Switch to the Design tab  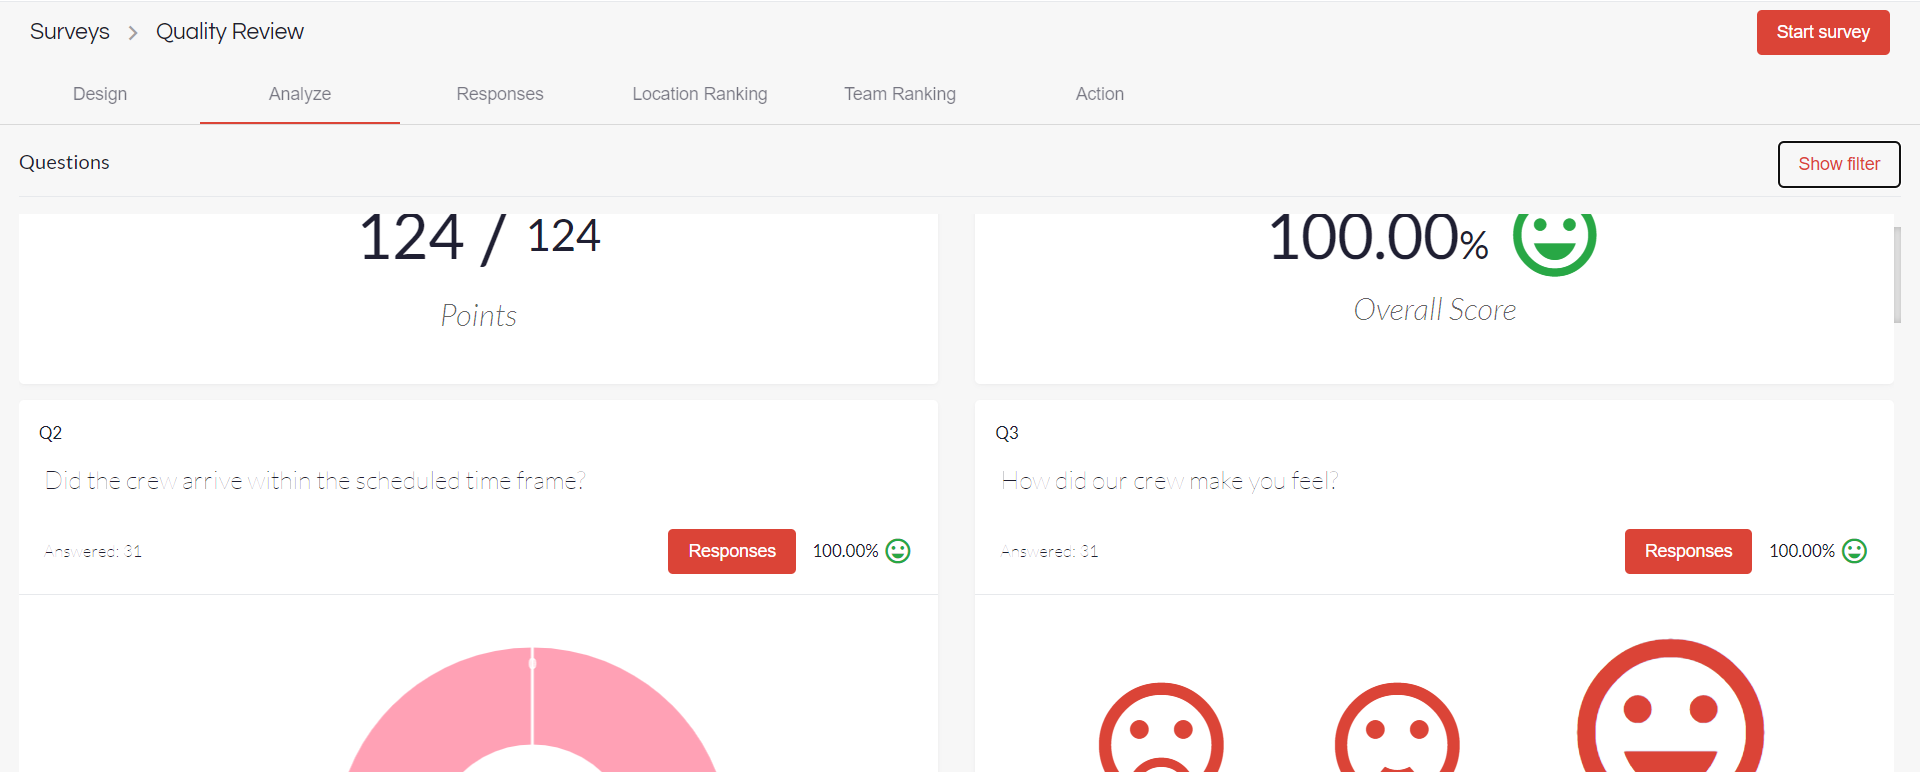100,94
